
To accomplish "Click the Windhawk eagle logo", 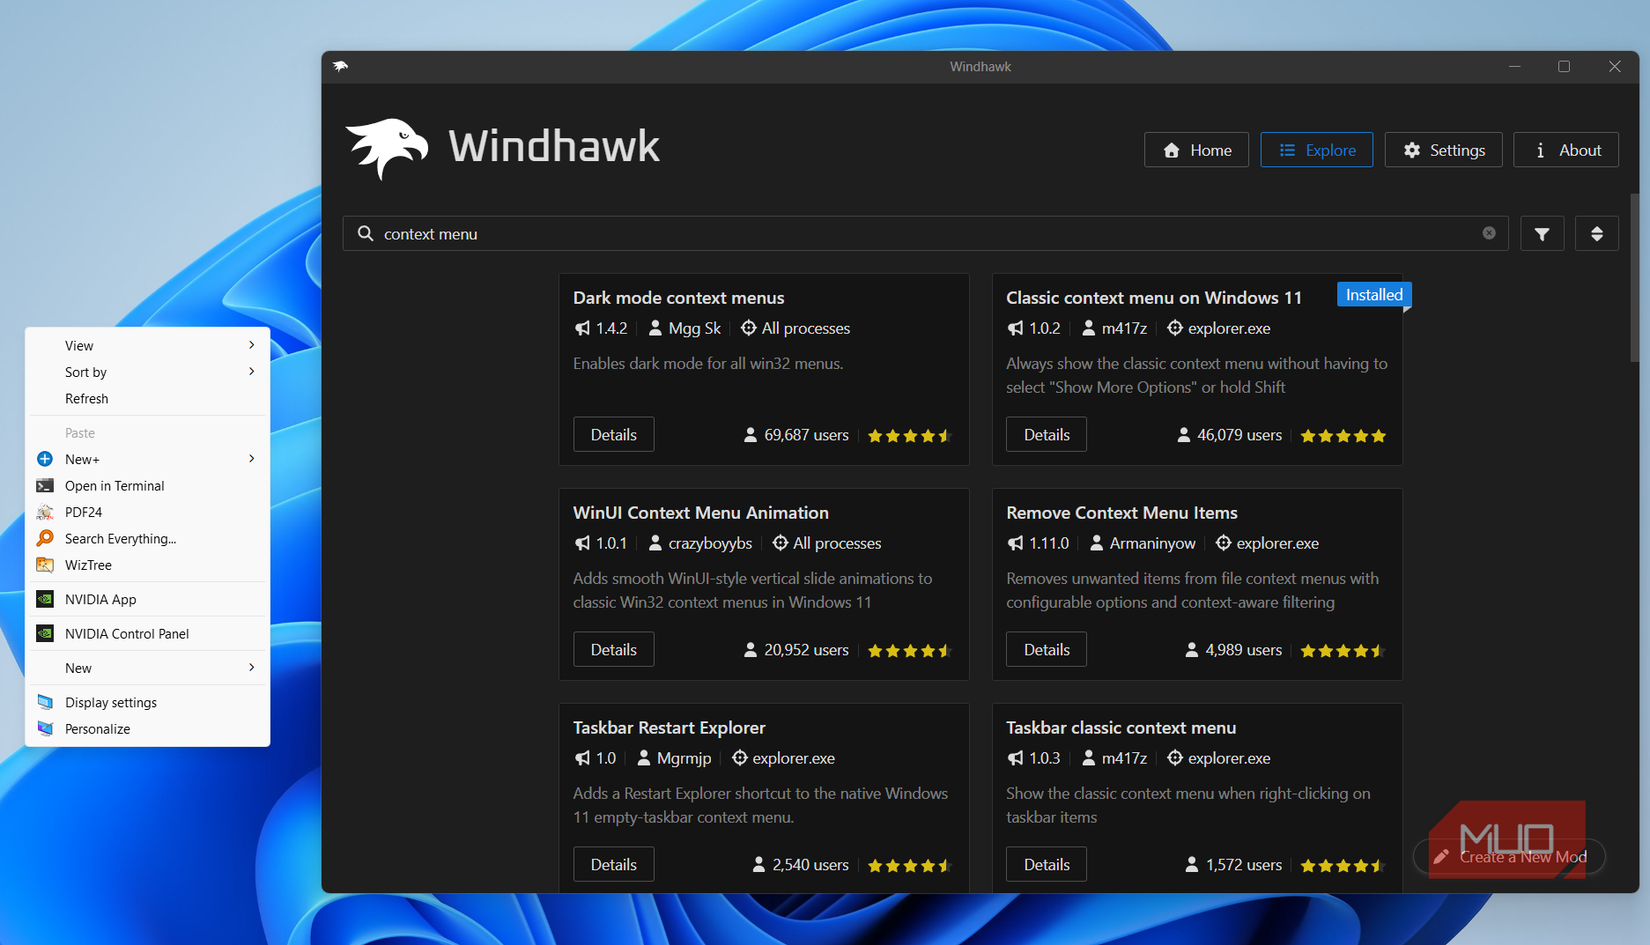I will (x=387, y=149).
